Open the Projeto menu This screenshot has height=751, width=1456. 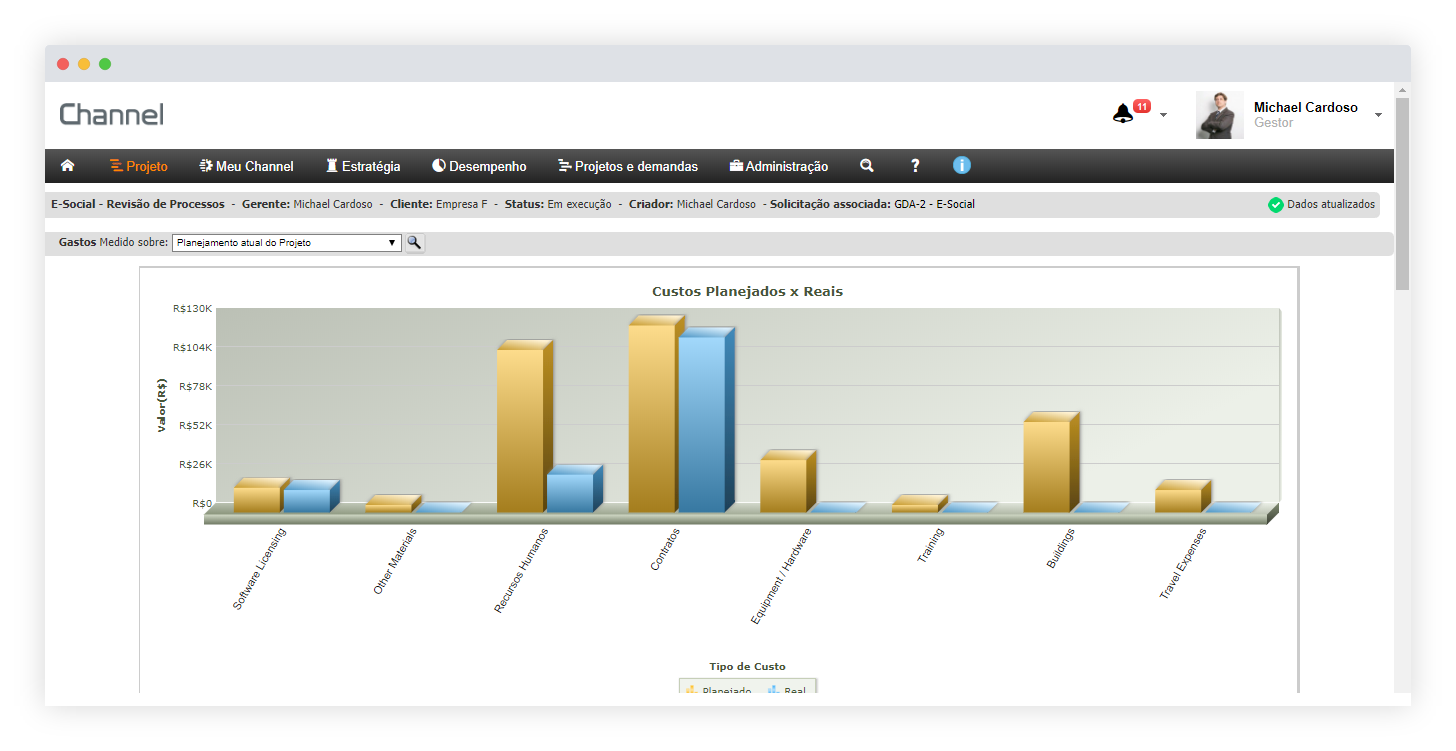coord(139,166)
